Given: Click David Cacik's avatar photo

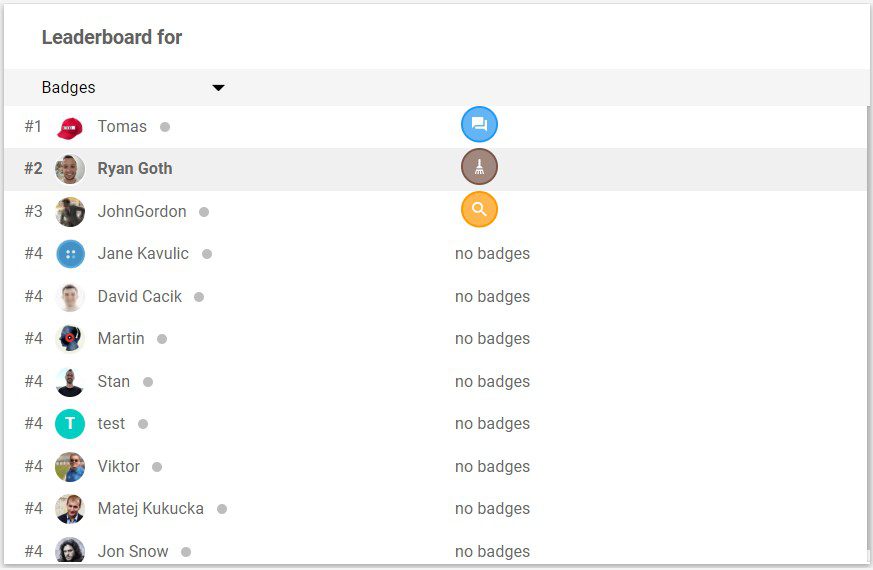Looking at the screenshot, I should point(70,297).
